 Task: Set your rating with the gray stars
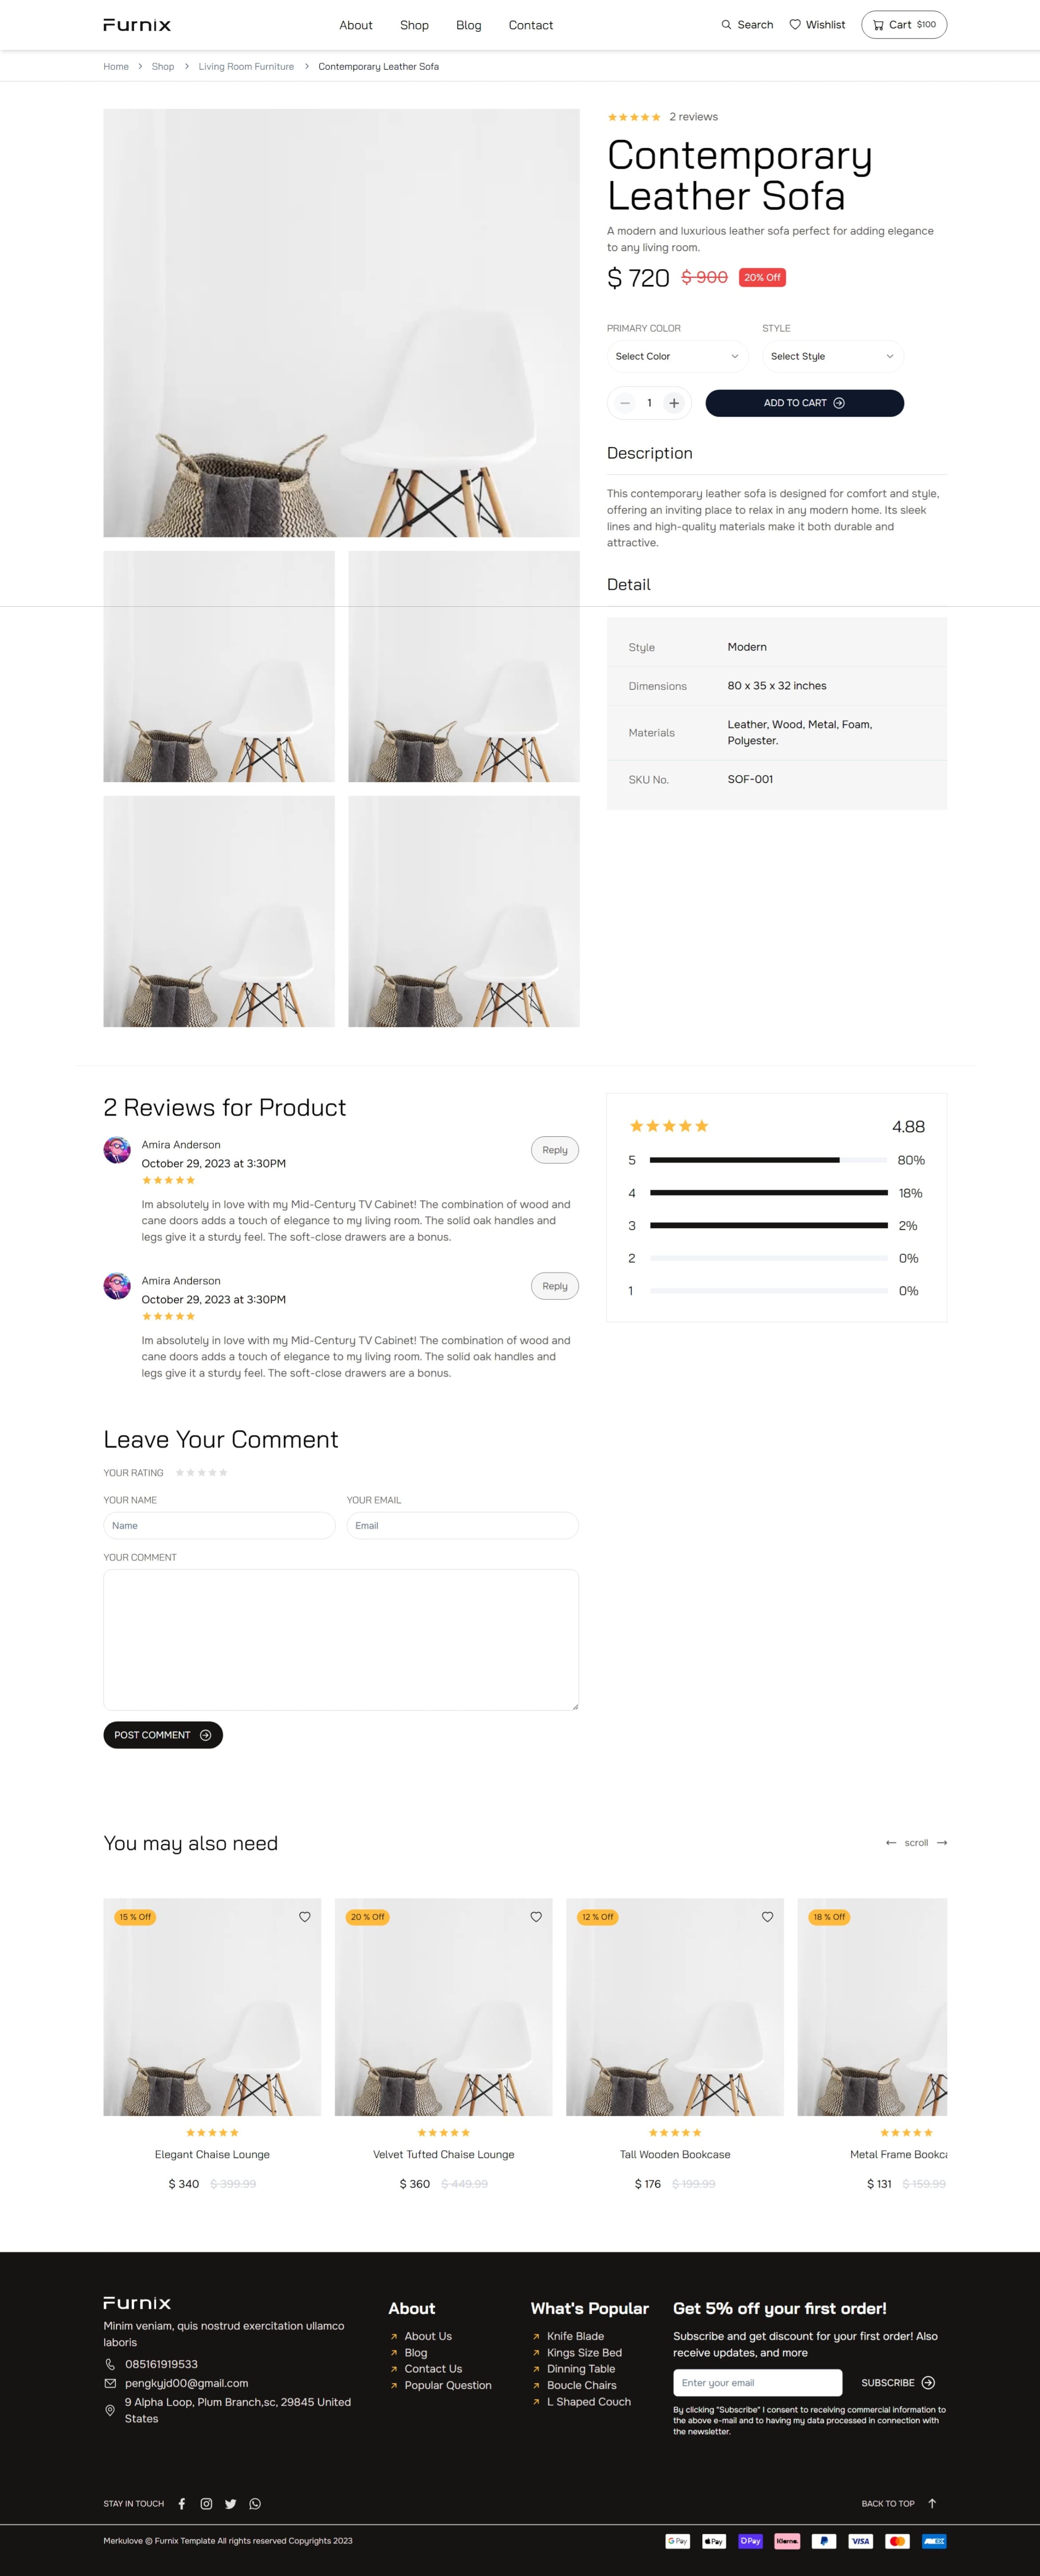click(x=202, y=1472)
